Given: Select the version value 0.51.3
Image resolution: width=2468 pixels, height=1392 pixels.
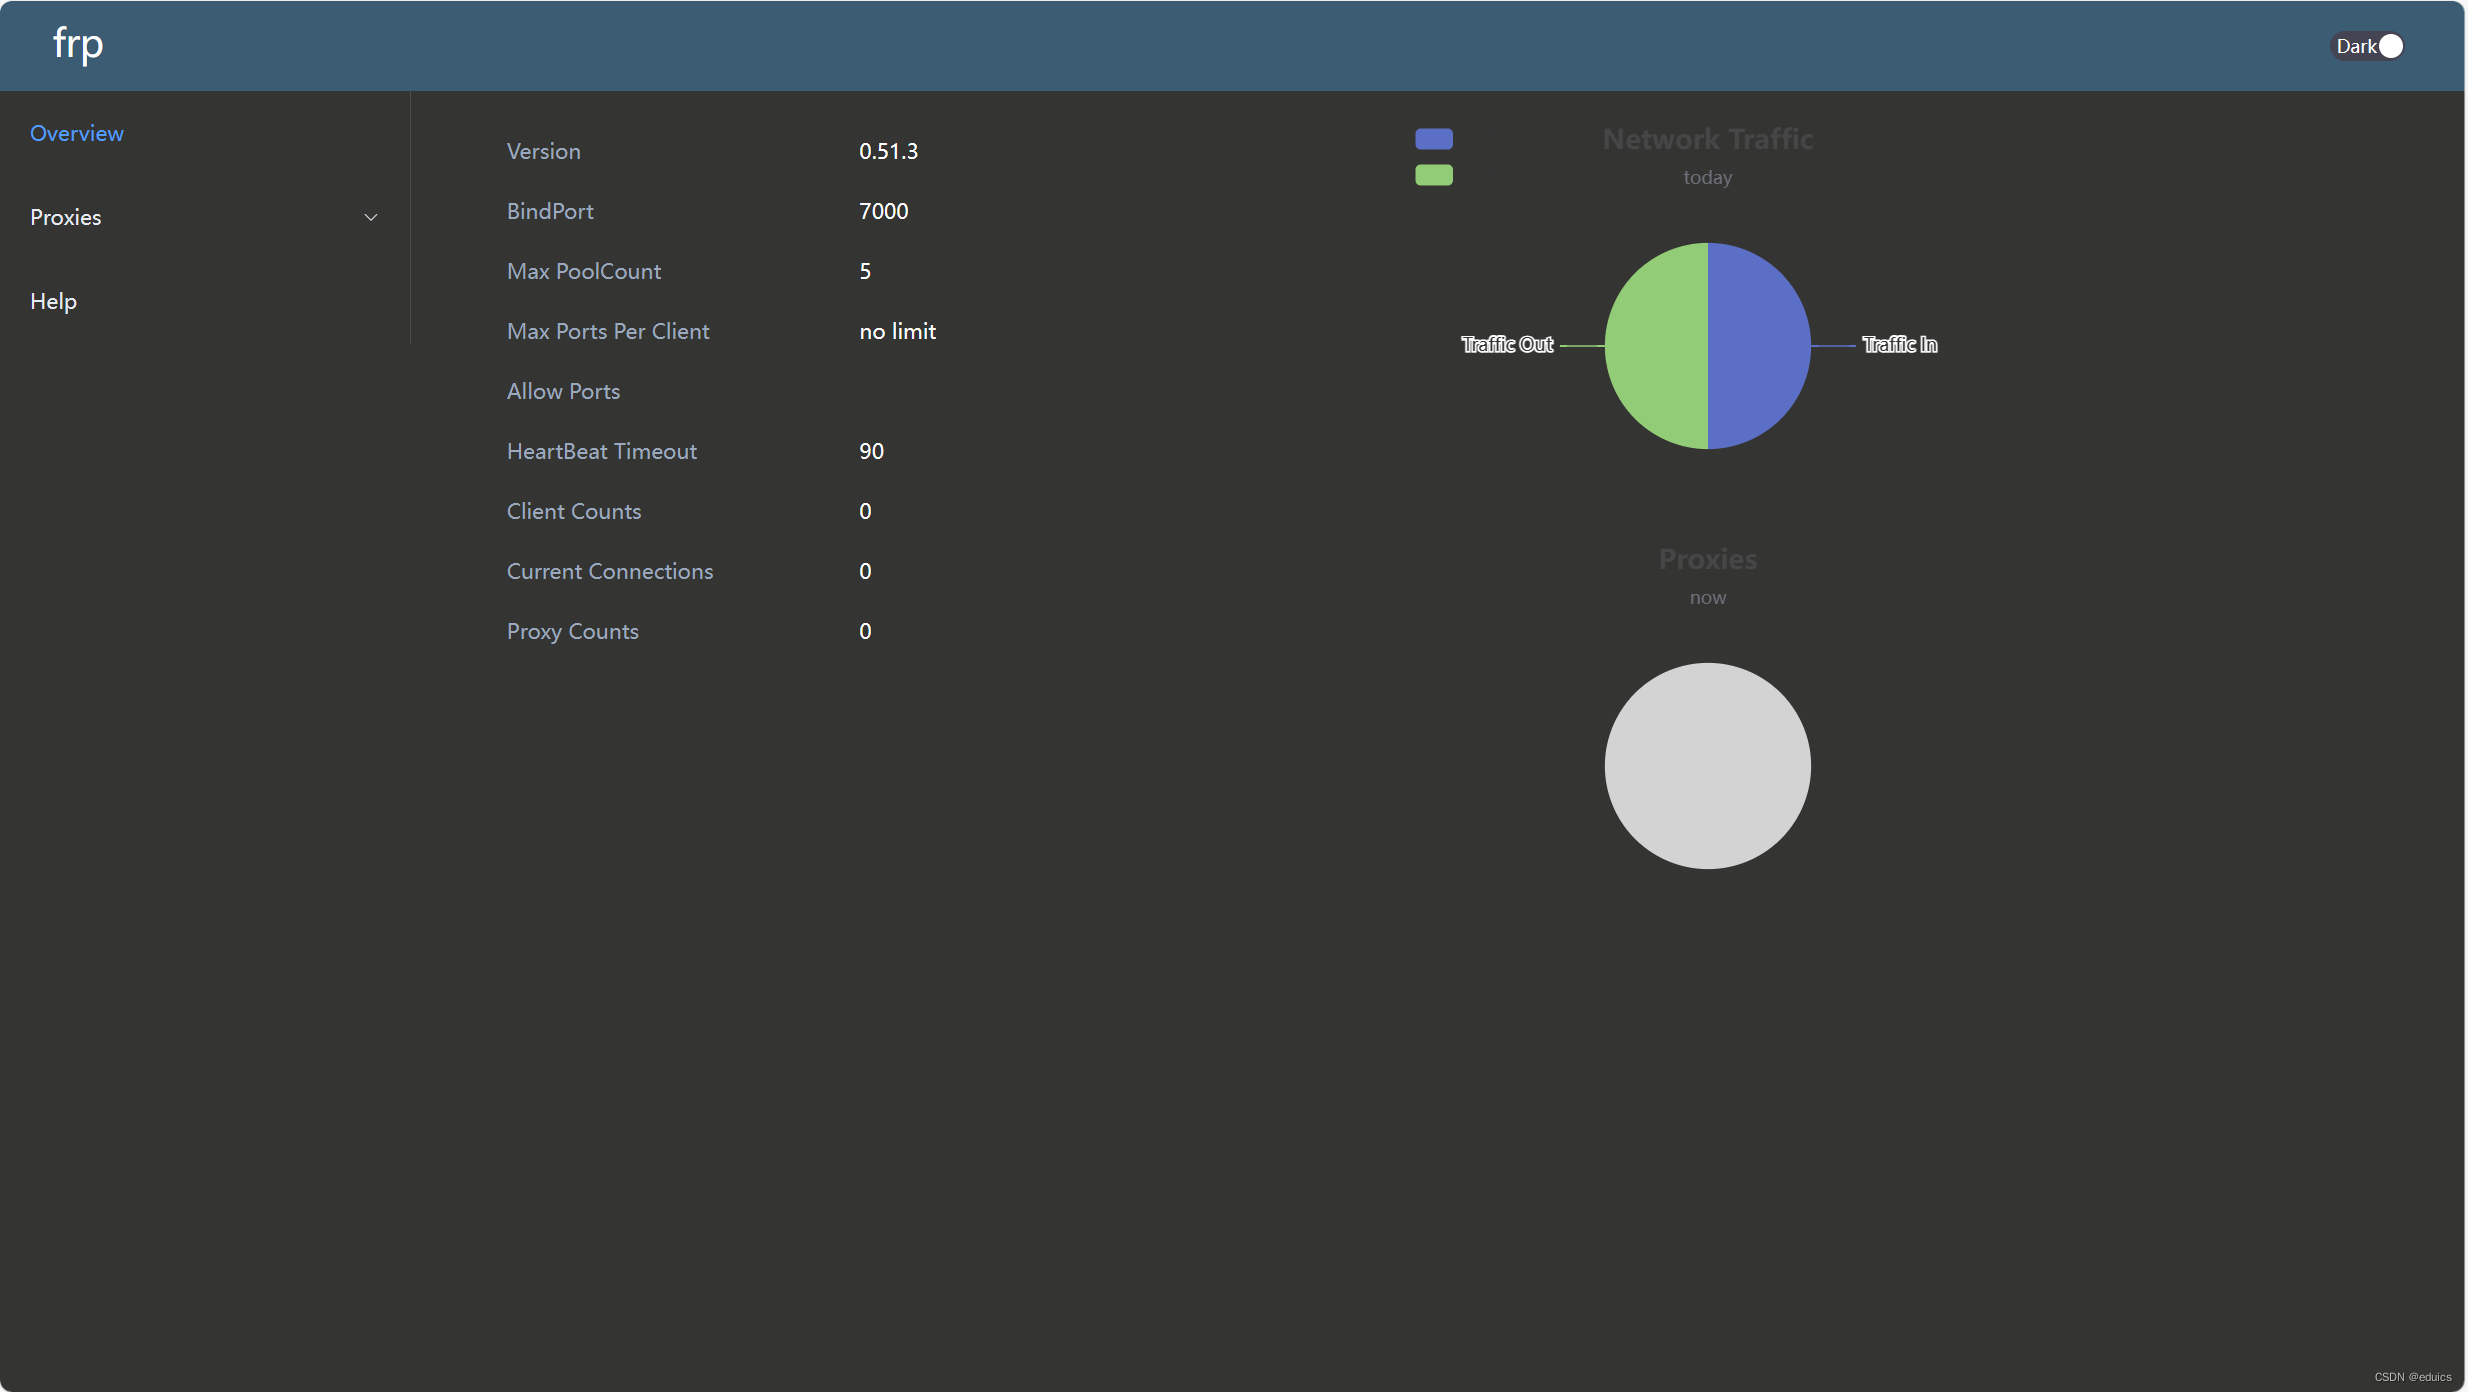Looking at the screenshot, I should coord(889,151).
